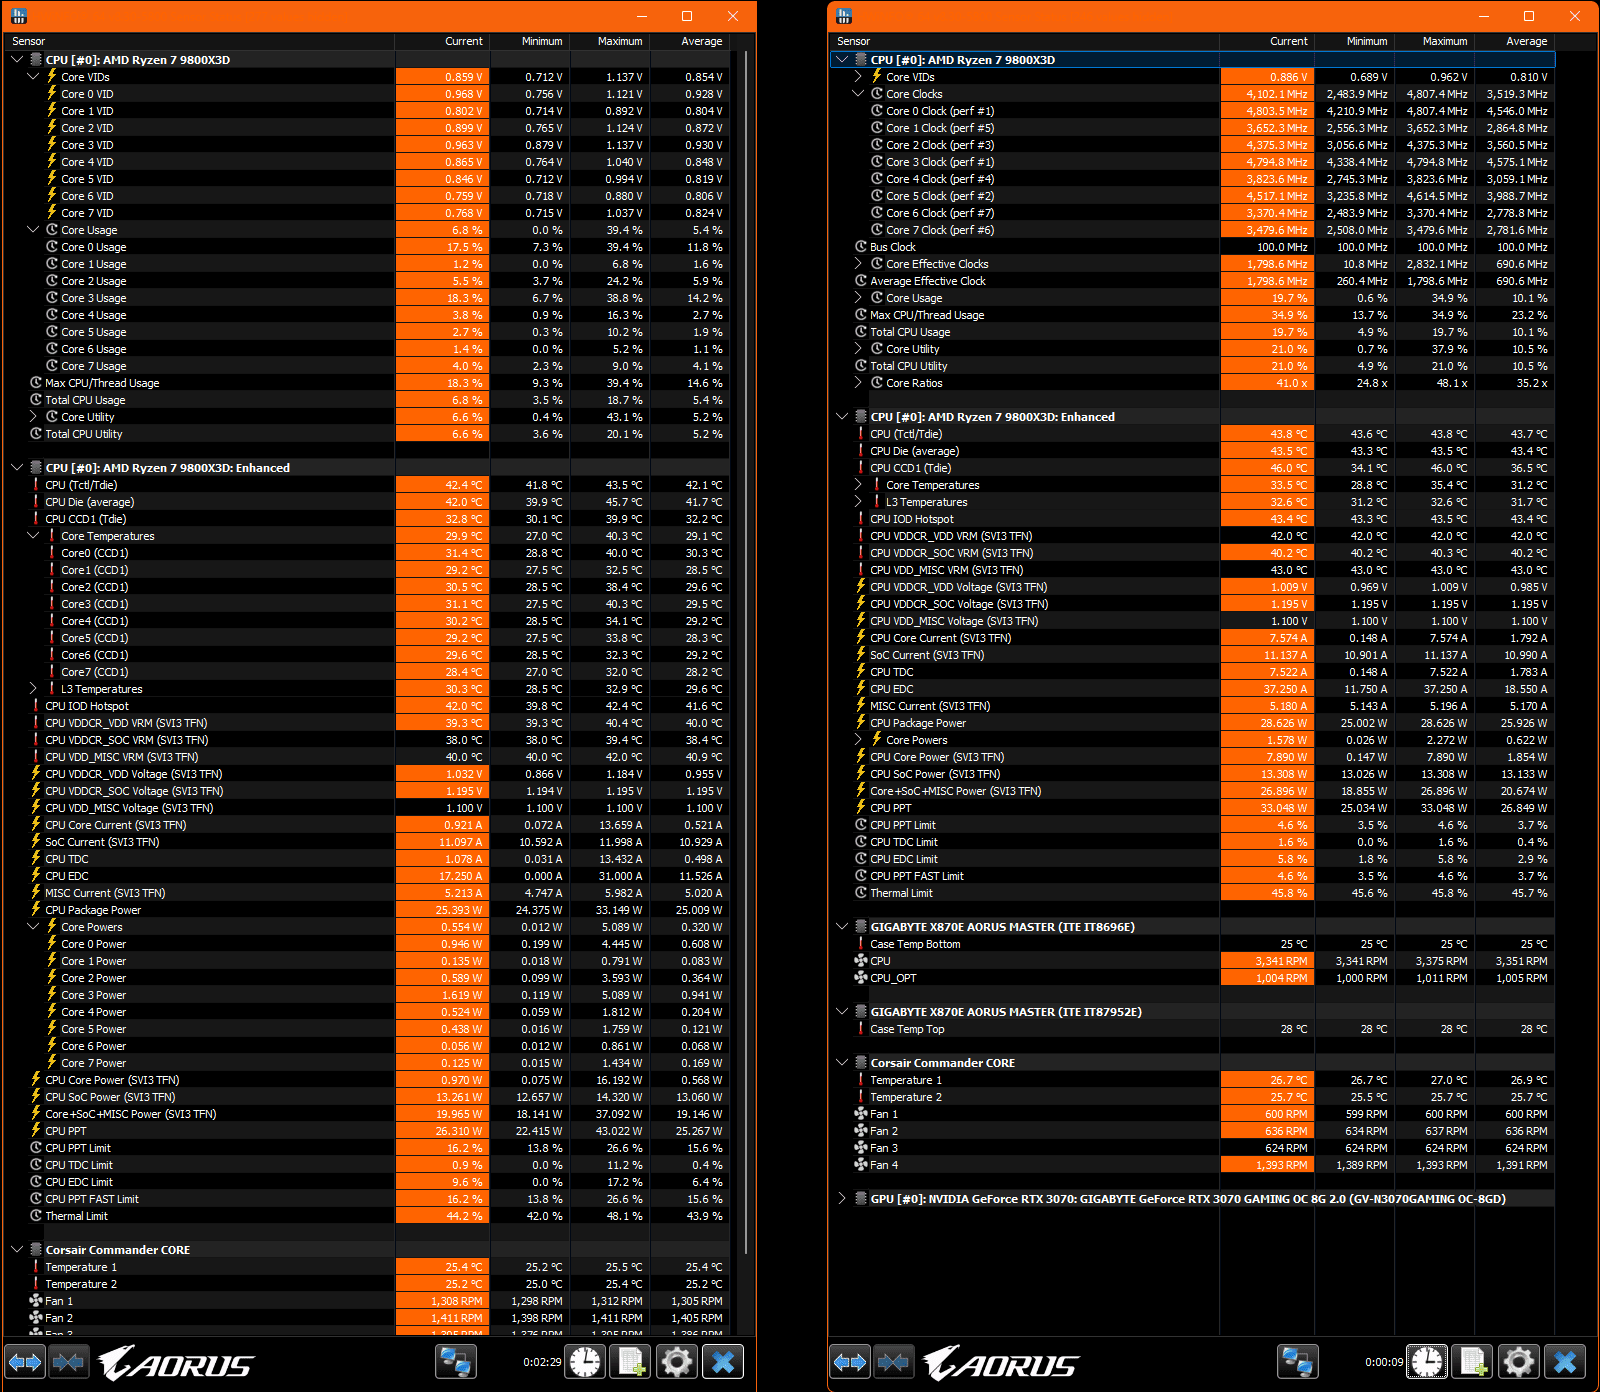1600x1392 pixels.
Task: Click the blue X icon near timer 0:00:09
Action: point(1565,1362)
